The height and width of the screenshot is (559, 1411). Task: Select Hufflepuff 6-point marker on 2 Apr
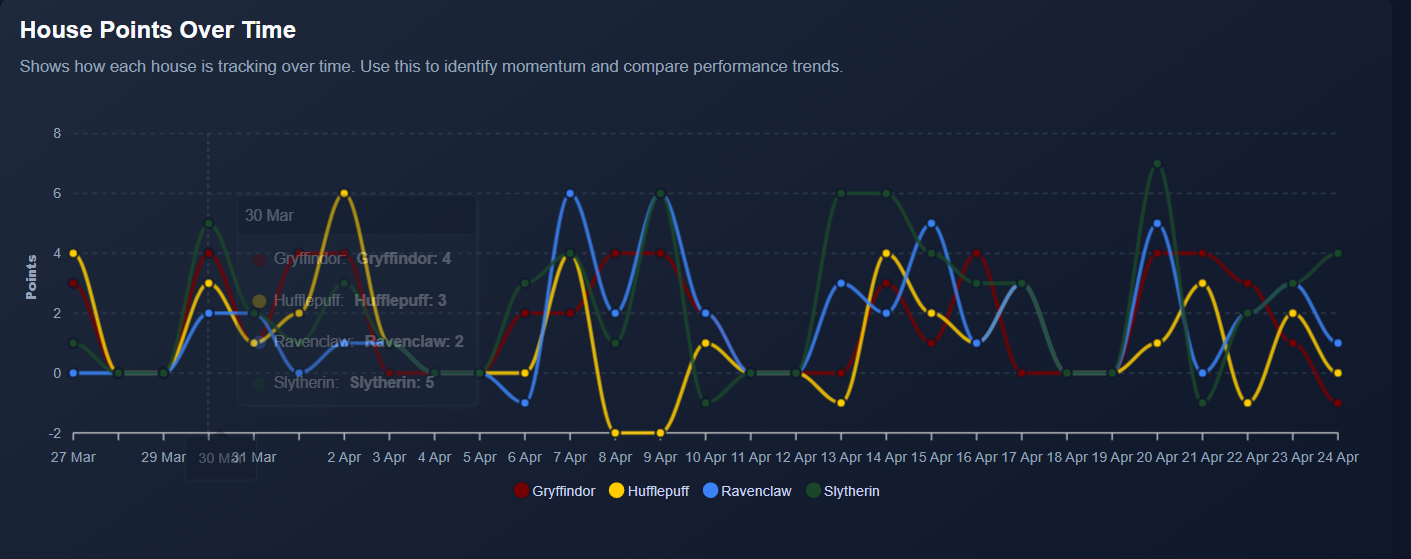[x=344, y=193]
